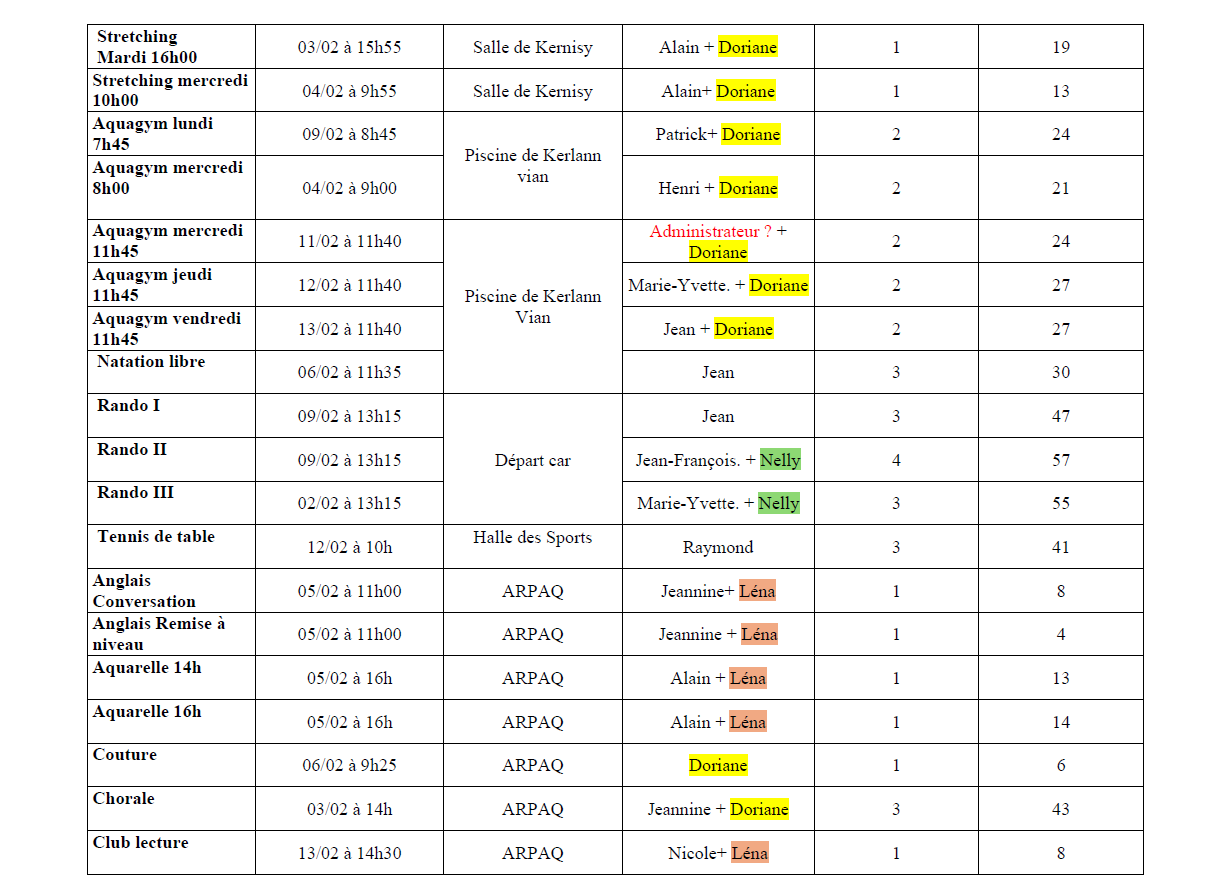
Task: Click the 'Piscine de Kerlann vian' location cell
Action: pos(533,166)
